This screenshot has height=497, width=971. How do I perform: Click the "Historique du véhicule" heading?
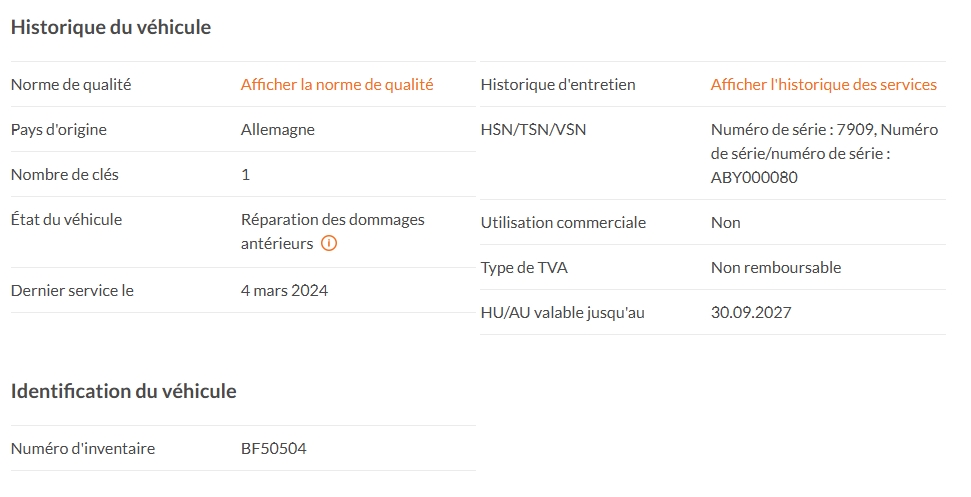(111, 27)
